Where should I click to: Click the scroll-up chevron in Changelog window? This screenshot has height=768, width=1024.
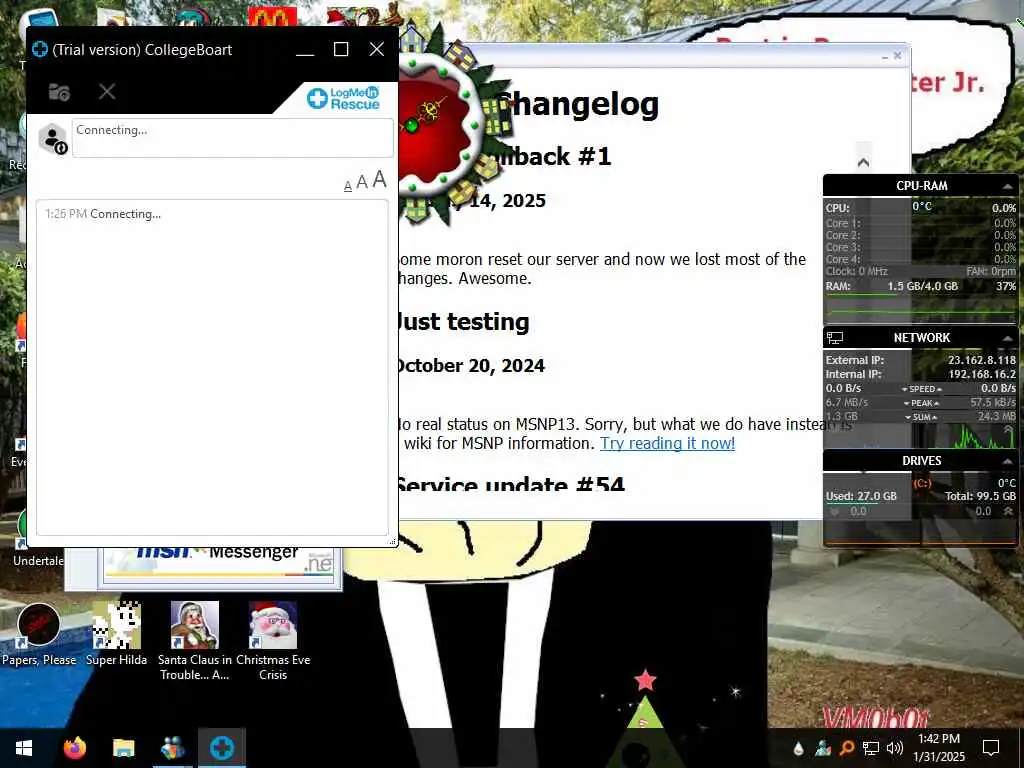pyautogui.click(x=863, y=162)
